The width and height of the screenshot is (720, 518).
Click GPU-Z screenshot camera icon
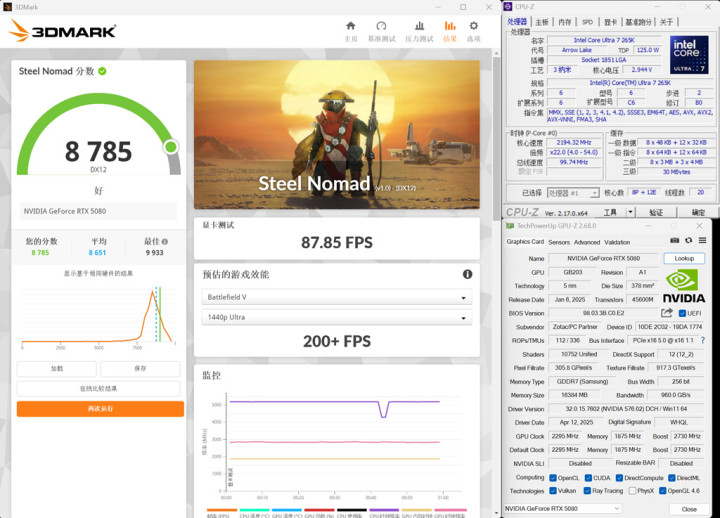[674, 241]
